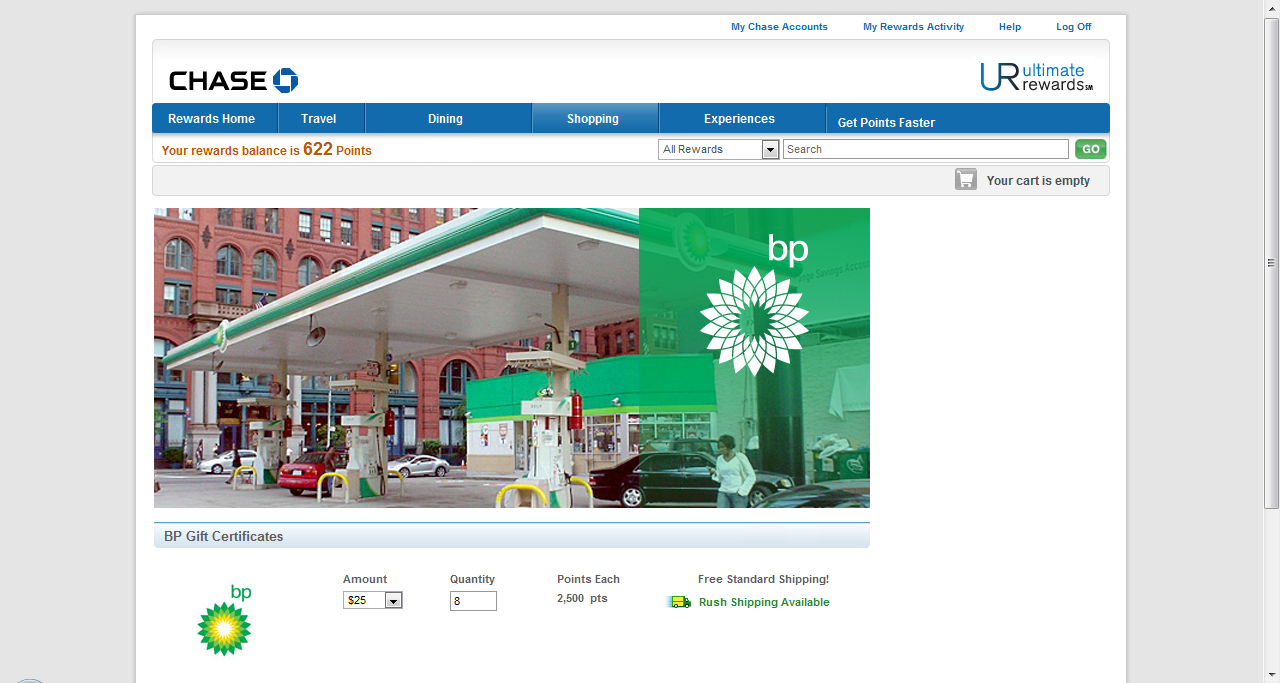Click into the Search rewards field
This screenshot has height=683, width=1280.
[x=925, y=150]
